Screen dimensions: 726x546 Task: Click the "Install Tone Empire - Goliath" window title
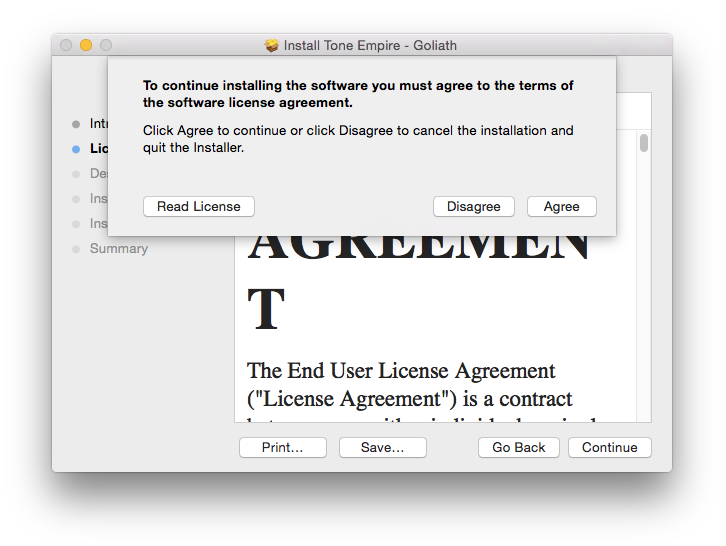click(x=370, y=45)
